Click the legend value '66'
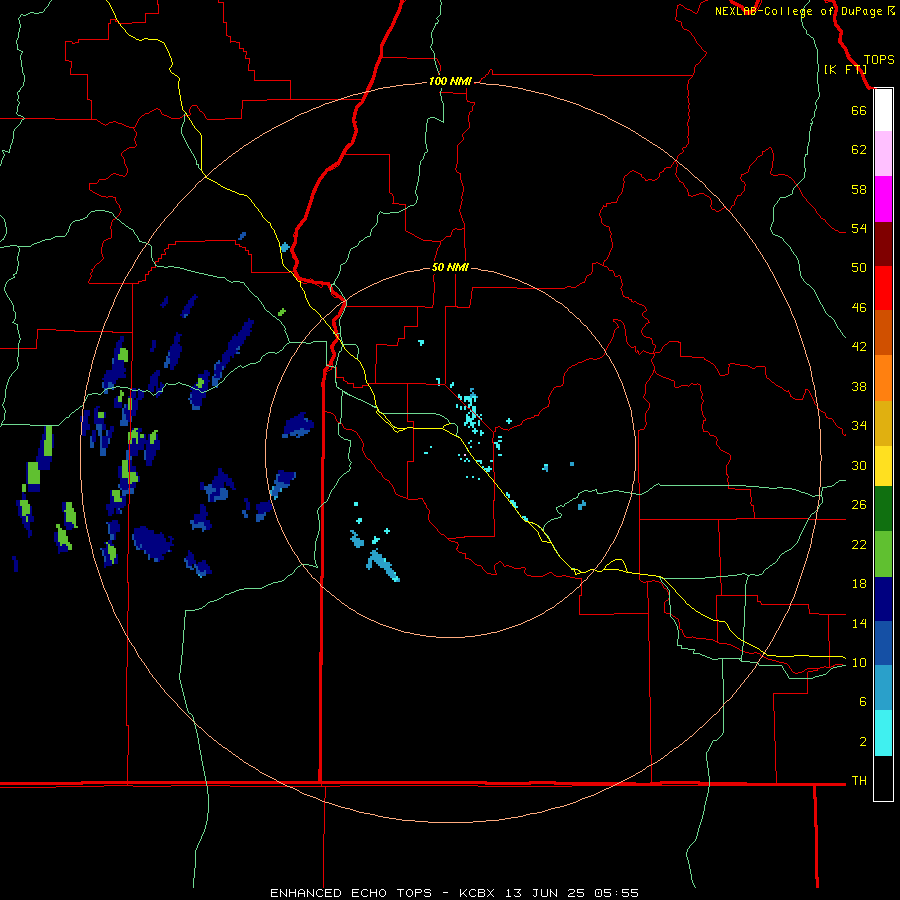Image resolution: width=900 pixels, height=900 pixels. [x=859, y=110]
